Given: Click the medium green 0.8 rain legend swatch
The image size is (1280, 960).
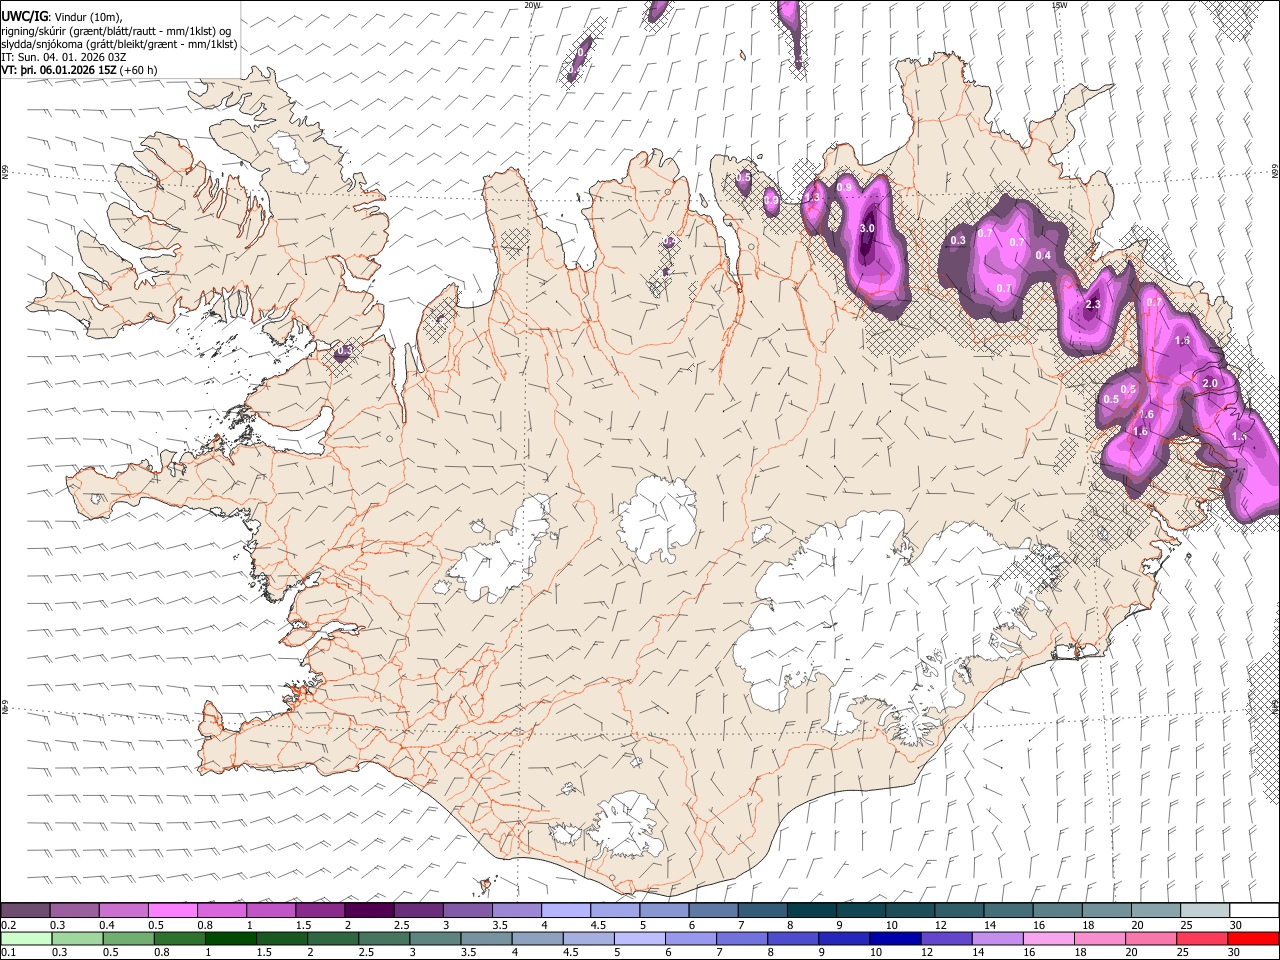Looking at the screenshot, I should click(x=179, y=939).
